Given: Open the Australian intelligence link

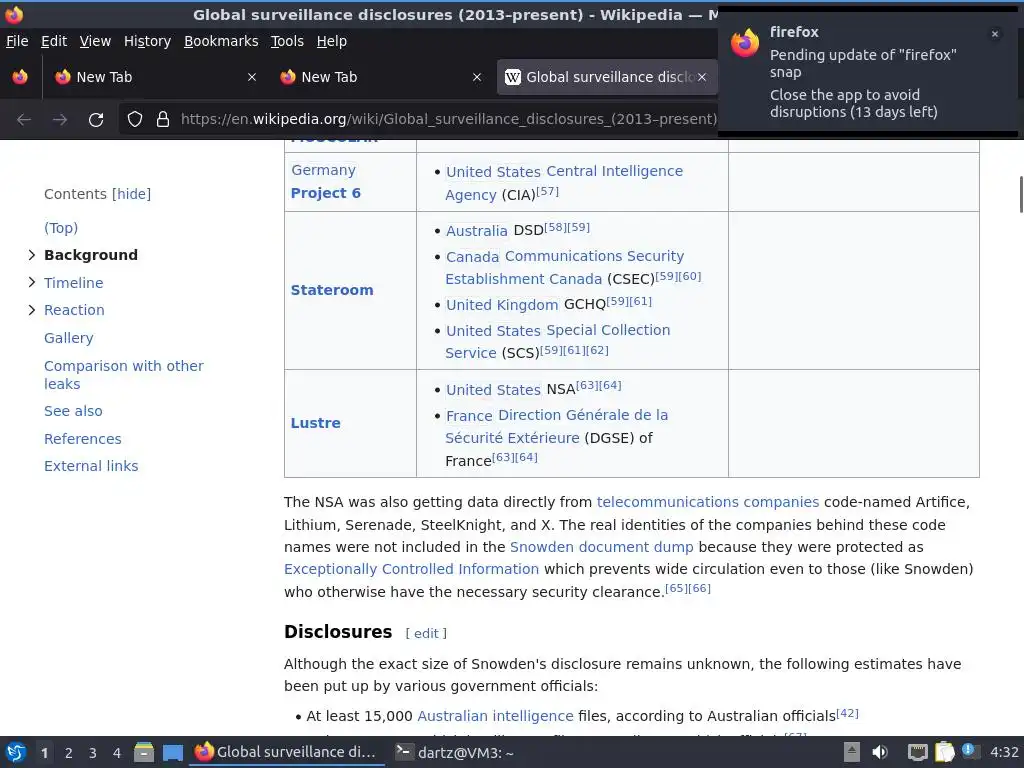Looking at the screenshot, I should coord(495,716).
